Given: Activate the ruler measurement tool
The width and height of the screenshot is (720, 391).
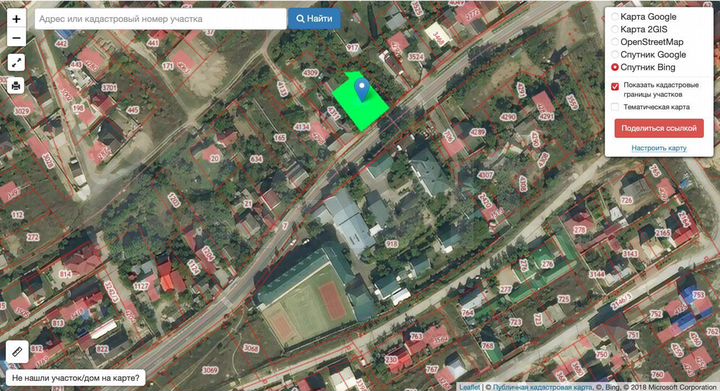Looking at the screenshot, I should coord(17,352).
